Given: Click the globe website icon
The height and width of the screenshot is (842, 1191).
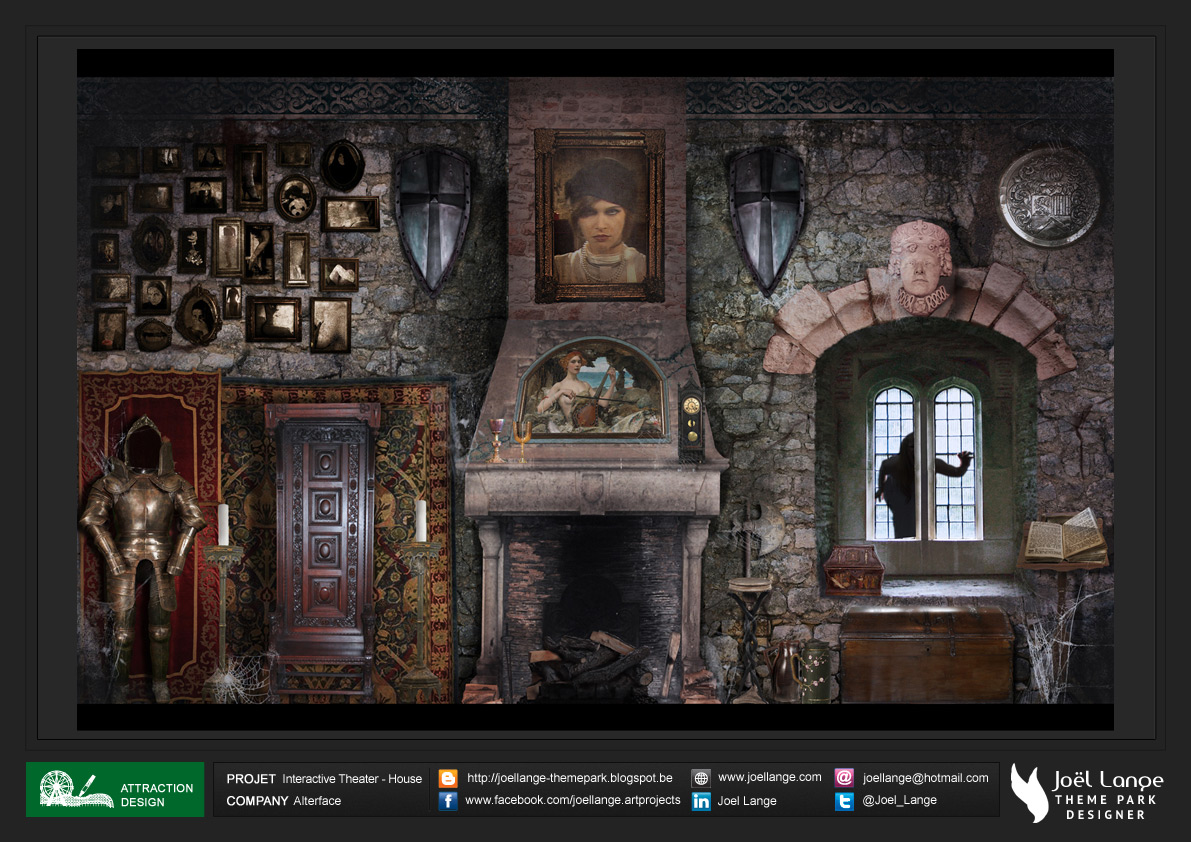Looking at the screenshot, I should pos(701,778).
